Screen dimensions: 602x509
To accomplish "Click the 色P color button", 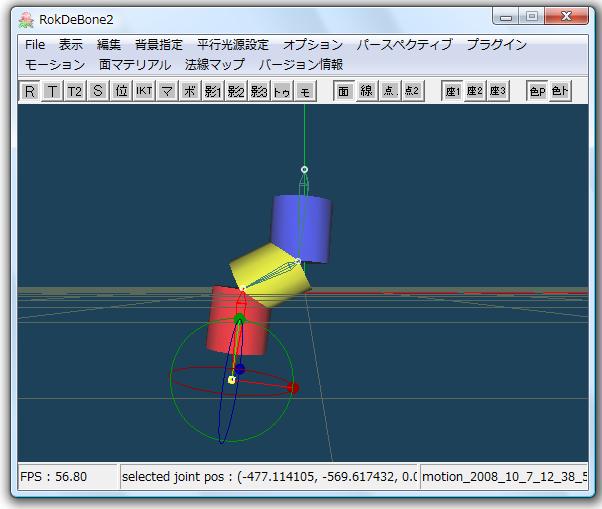I will [537, 91].
